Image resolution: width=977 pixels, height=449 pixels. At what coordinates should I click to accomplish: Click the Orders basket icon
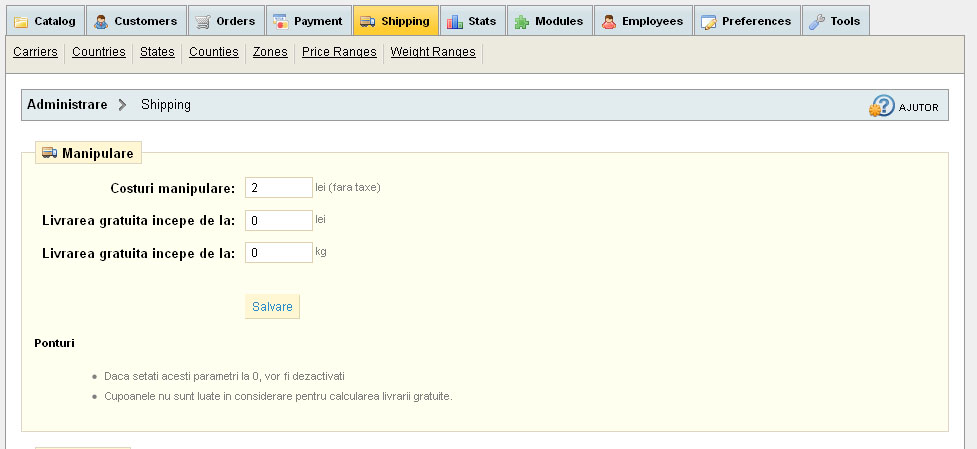click(x=203, y=21)
